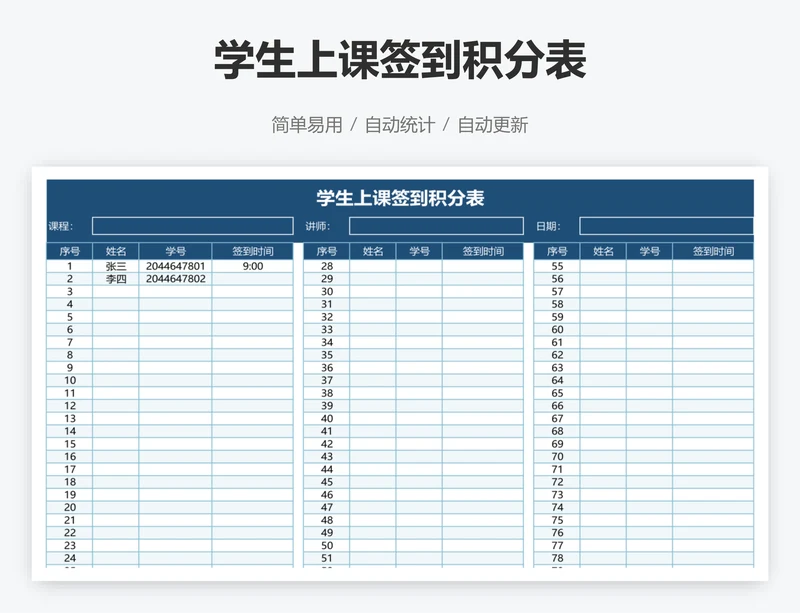Select row number 28 cell
The height and width of the screenshot is (613, 800).
pyautogui.click(x=327, y=266)
